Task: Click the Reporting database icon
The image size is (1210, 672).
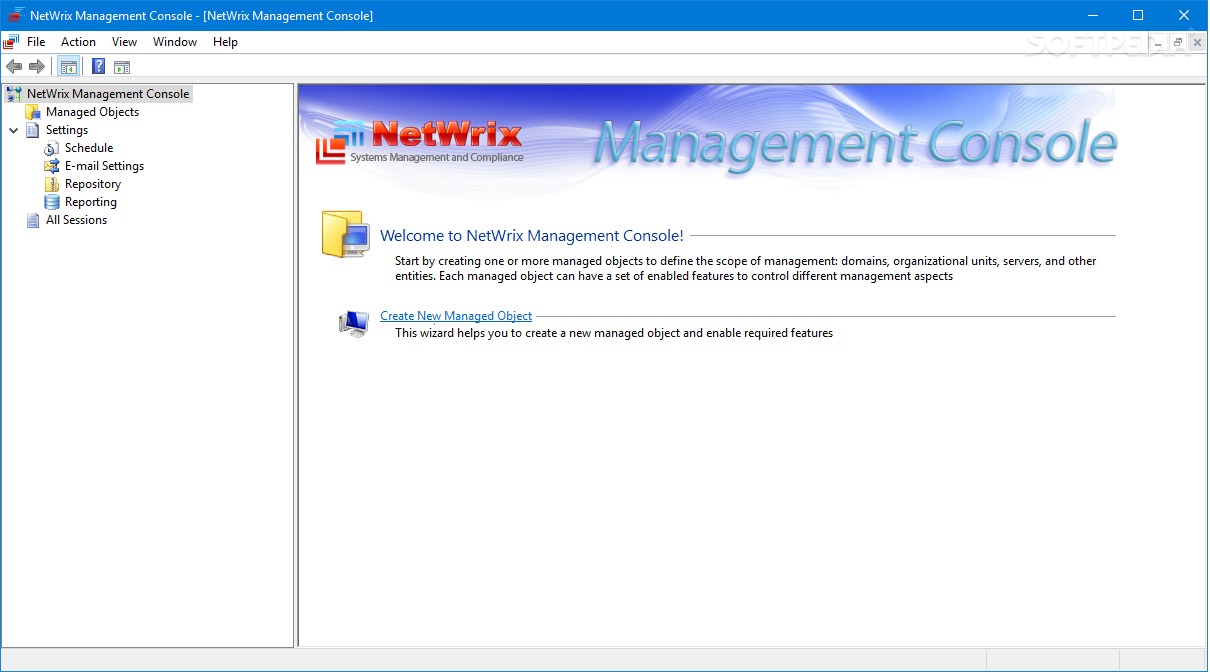Action: [x=52, y=202]
